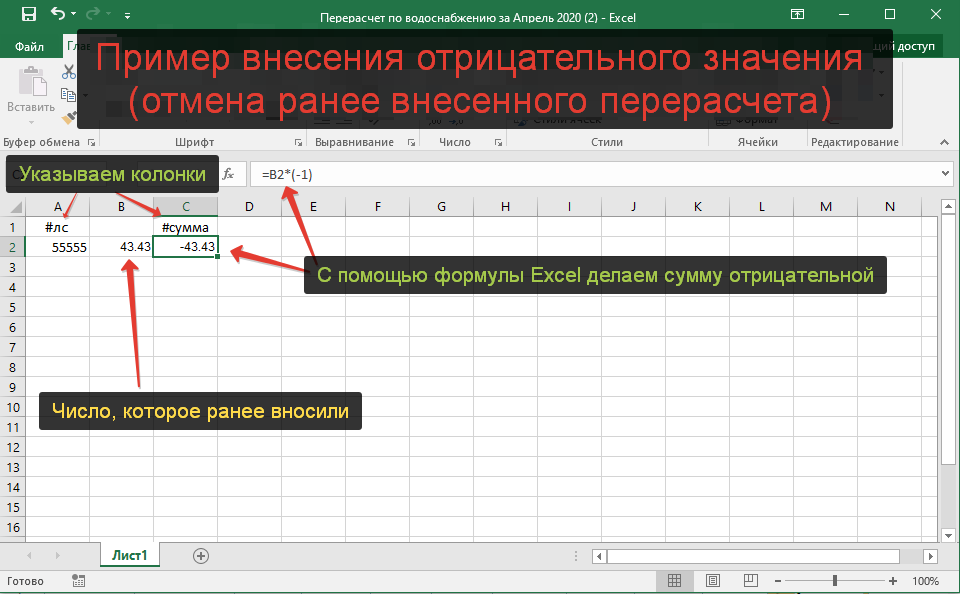Open ribbon display options icon

coord(797,15)
